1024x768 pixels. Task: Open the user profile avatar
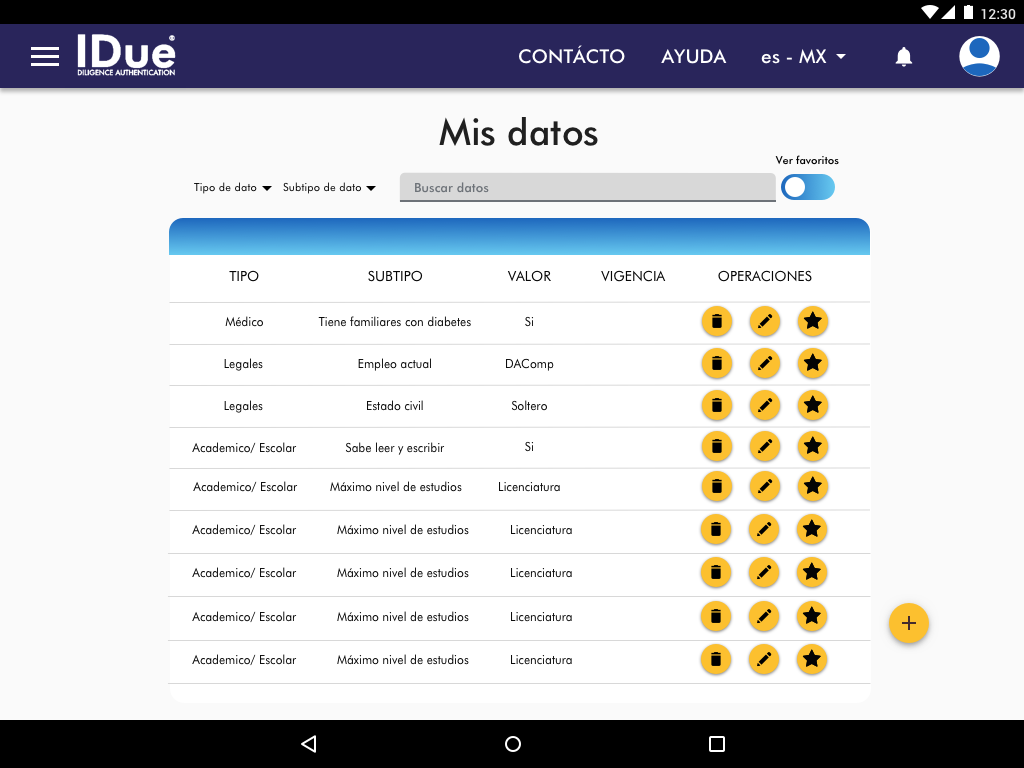pyautogui.click(x=979, y=57)
